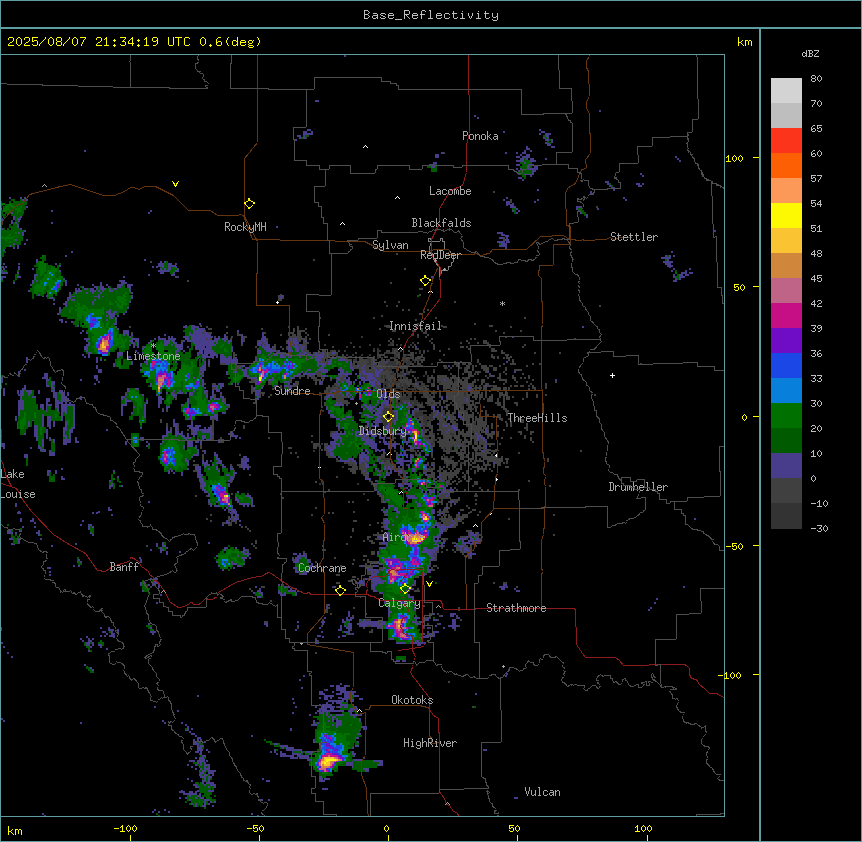Select the white asterisk marker east of Innisfail
The width and height of the screenshot is (862, 842).
pos(502,303)
